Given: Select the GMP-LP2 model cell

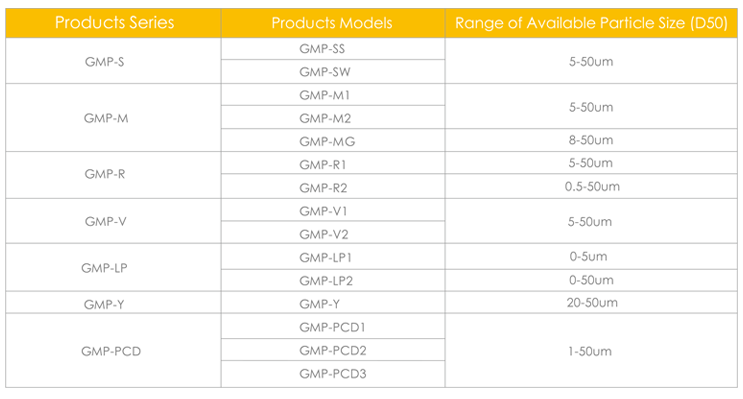Looking at the screenshot, I should click(333, 281).
